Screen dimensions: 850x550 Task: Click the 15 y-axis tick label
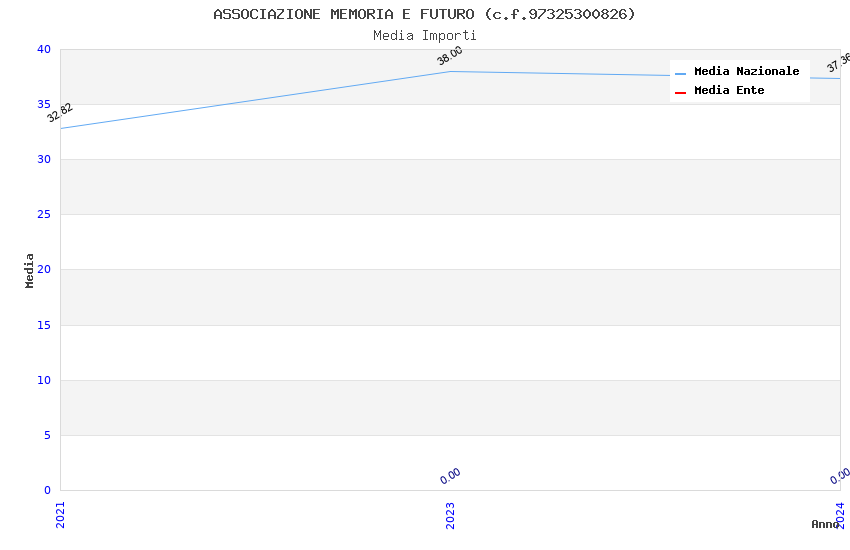tap(43, 325)
